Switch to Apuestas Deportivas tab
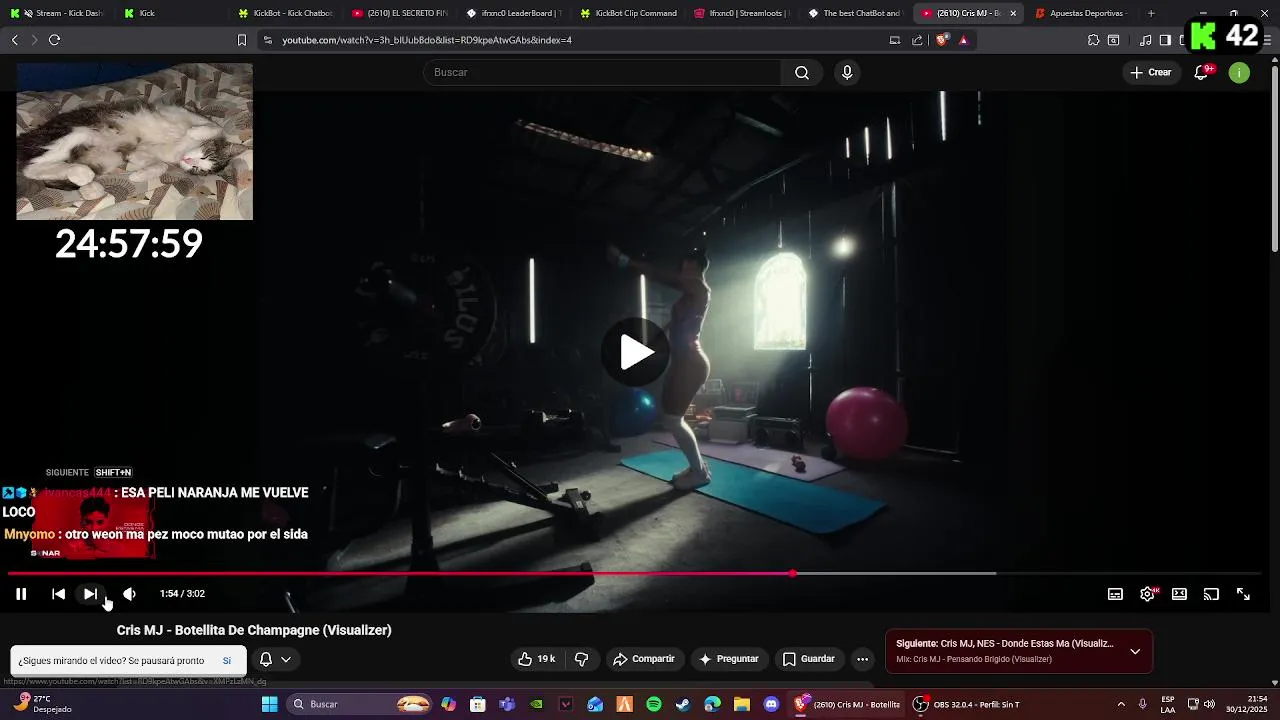The image size is (1280, 720). click(1084, 13)
